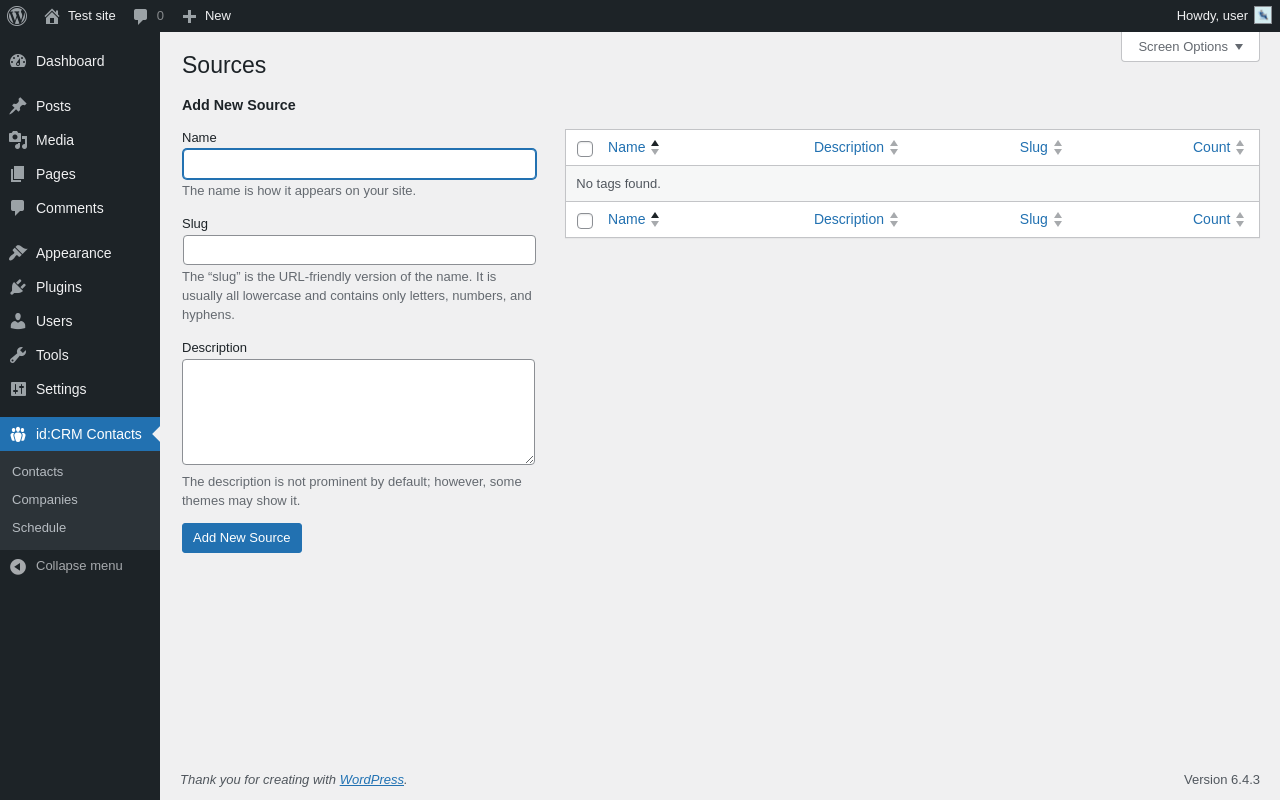This screenshot has width=1280, height=800.
Task: Sort the table by Name in header
Action: [627, 147]
